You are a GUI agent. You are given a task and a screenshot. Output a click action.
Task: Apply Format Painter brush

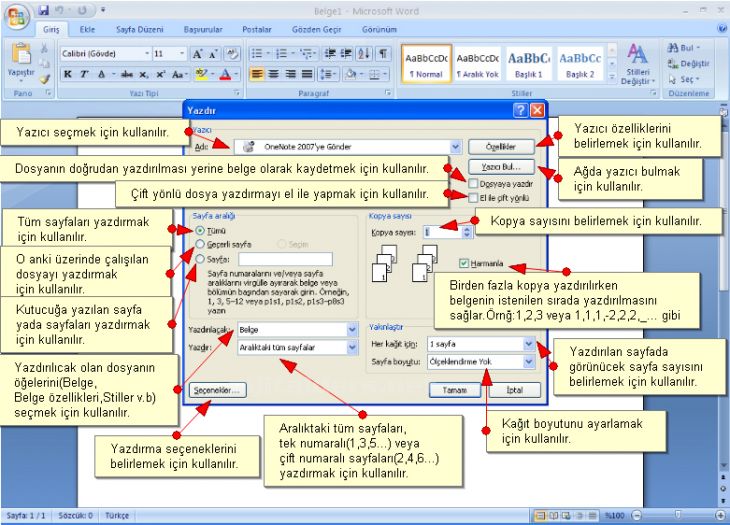(x=44, y=79)
